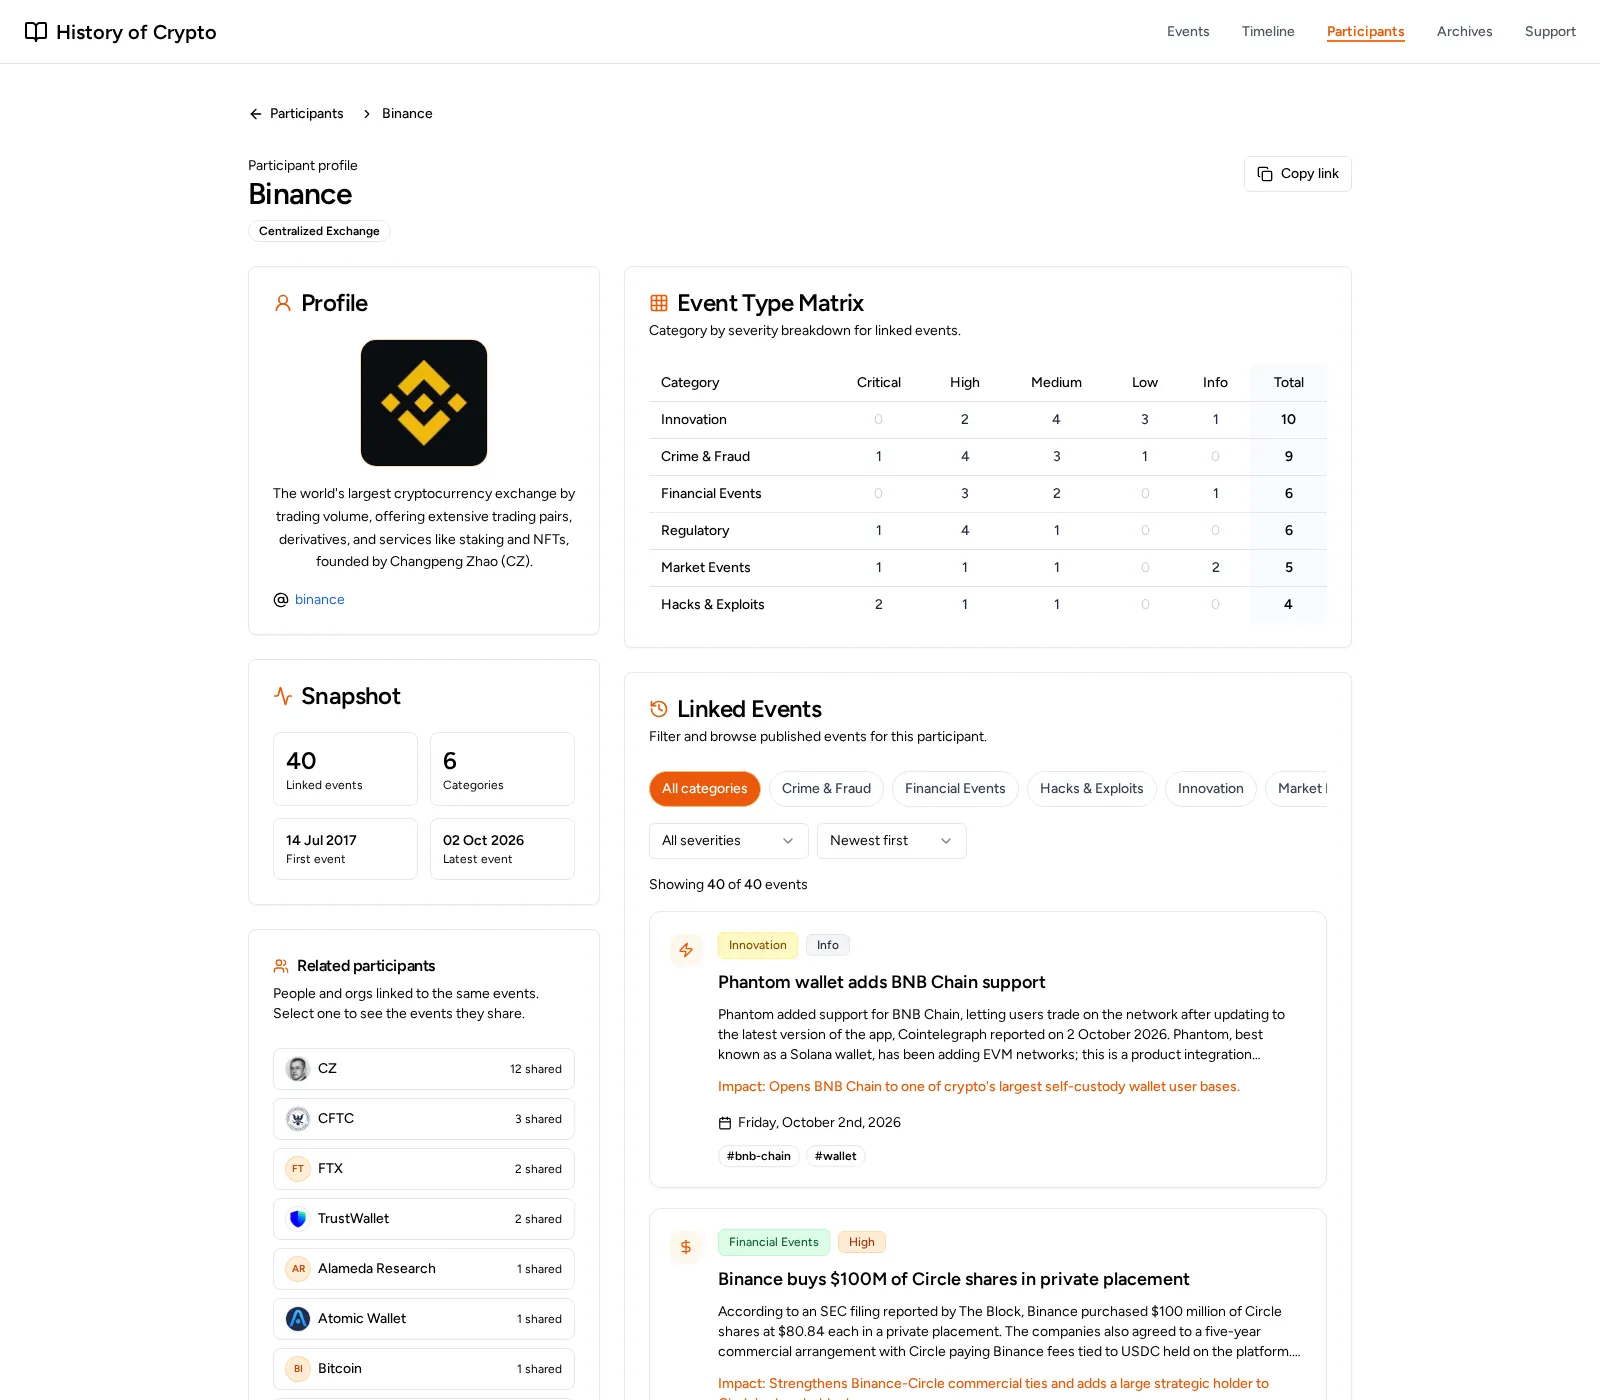Select Alameda Research related participant
The width and height of the screenshot is (1600, 1400).
point(424,1269)
